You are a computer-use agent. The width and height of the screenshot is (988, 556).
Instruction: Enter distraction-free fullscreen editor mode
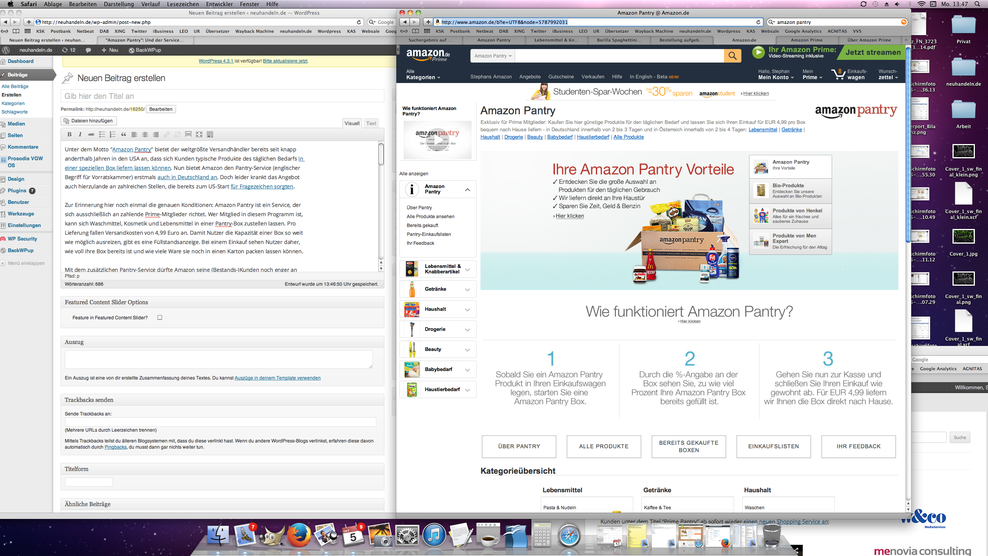[199, 134]
